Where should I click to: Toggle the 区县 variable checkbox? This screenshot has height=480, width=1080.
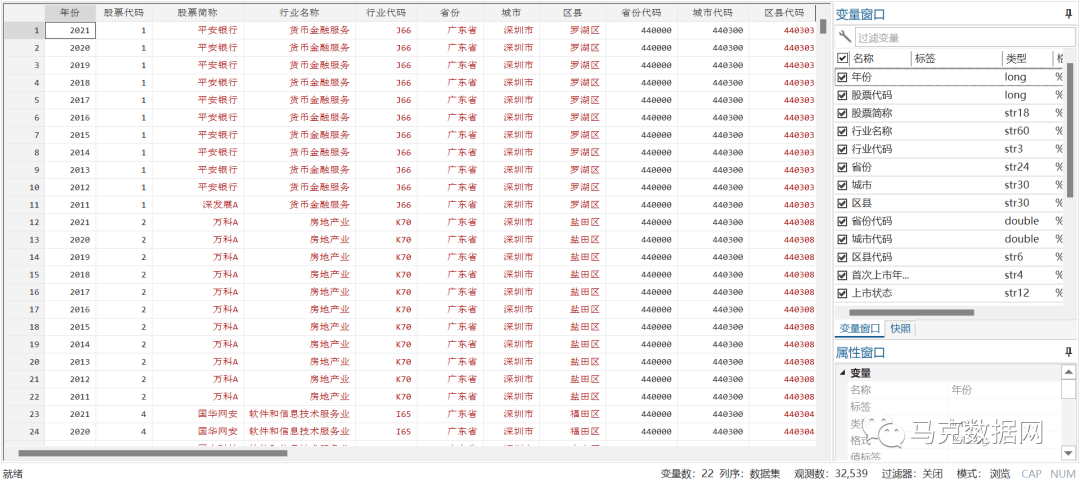tap(842, 203)
